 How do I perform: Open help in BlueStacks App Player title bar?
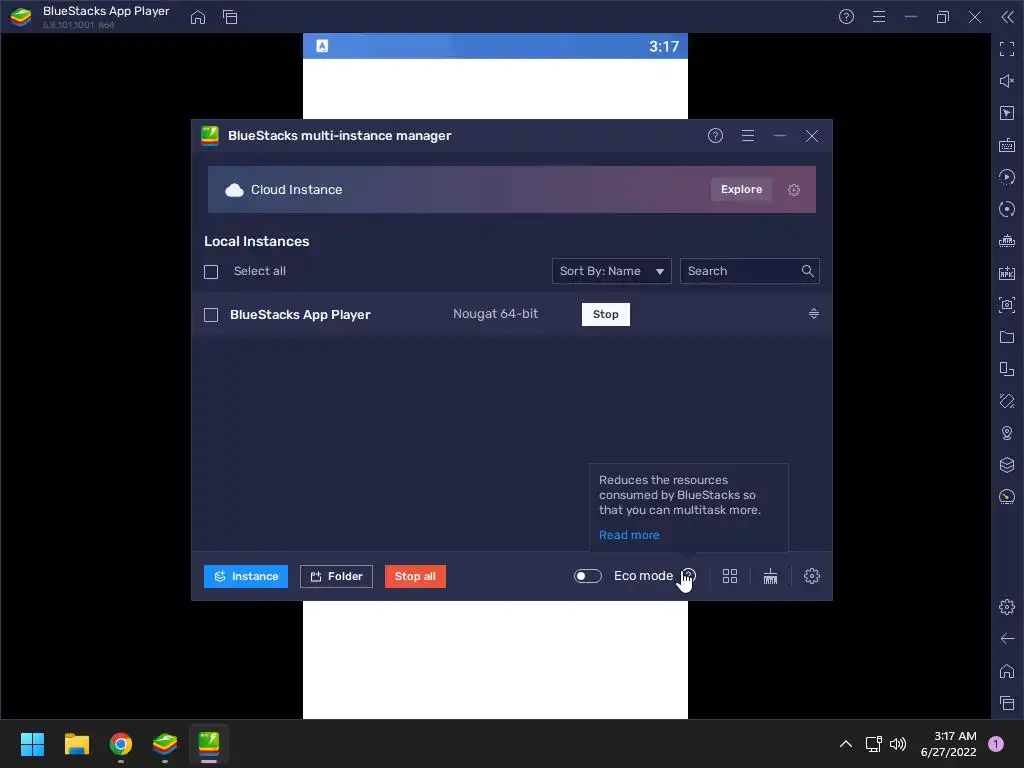[846, 17]
